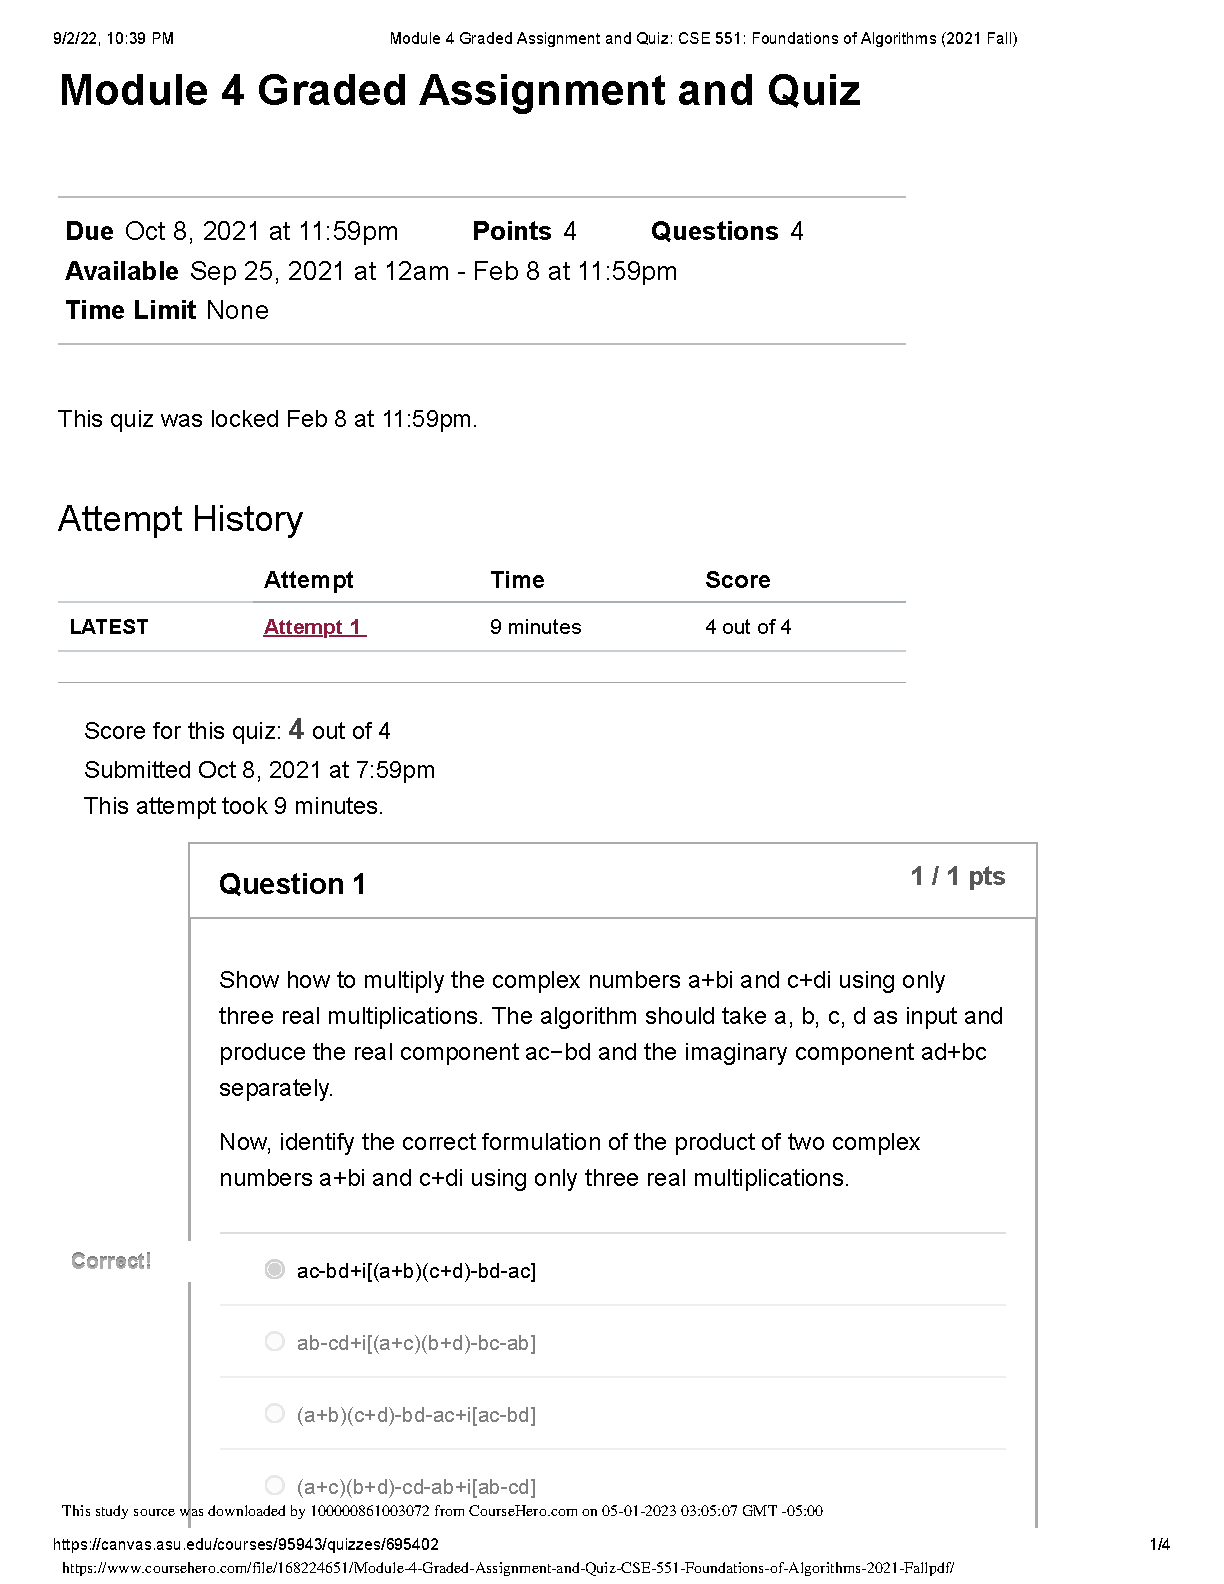Click the gray Correct! label
1224x1584 pixels.
click(111, 1261)
